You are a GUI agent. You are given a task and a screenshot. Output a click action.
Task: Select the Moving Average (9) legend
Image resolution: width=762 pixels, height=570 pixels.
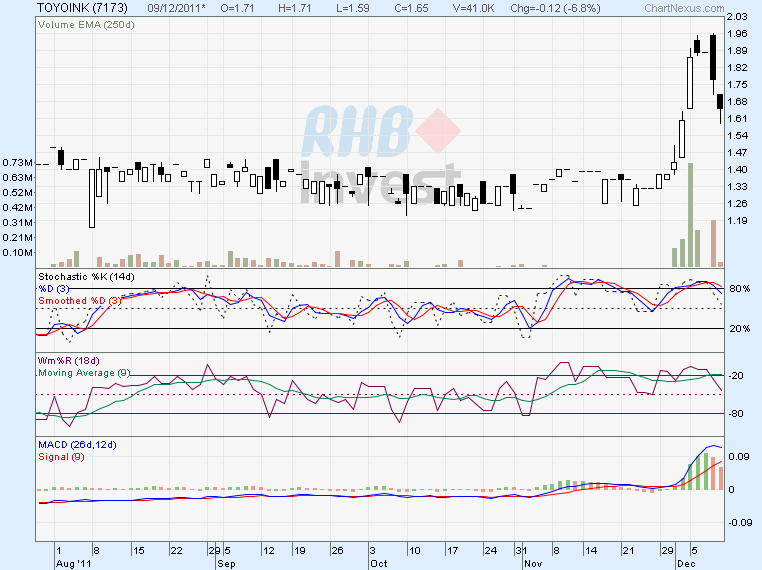pos(83,373)
